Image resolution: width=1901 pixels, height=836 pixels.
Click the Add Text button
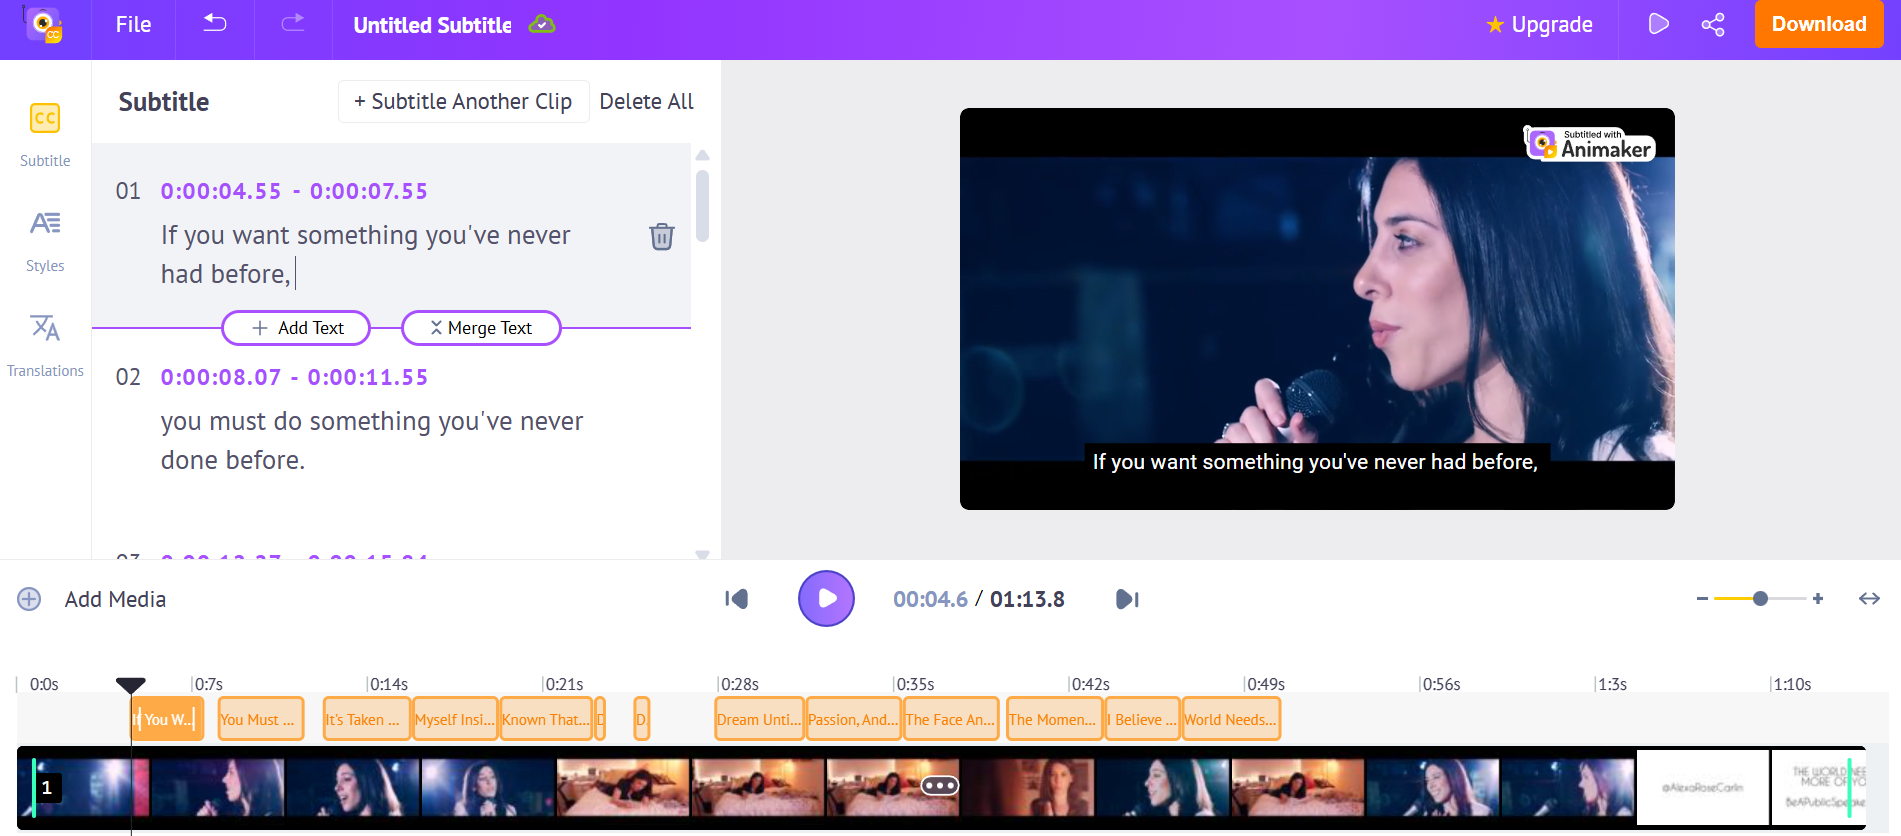point(296,328)
